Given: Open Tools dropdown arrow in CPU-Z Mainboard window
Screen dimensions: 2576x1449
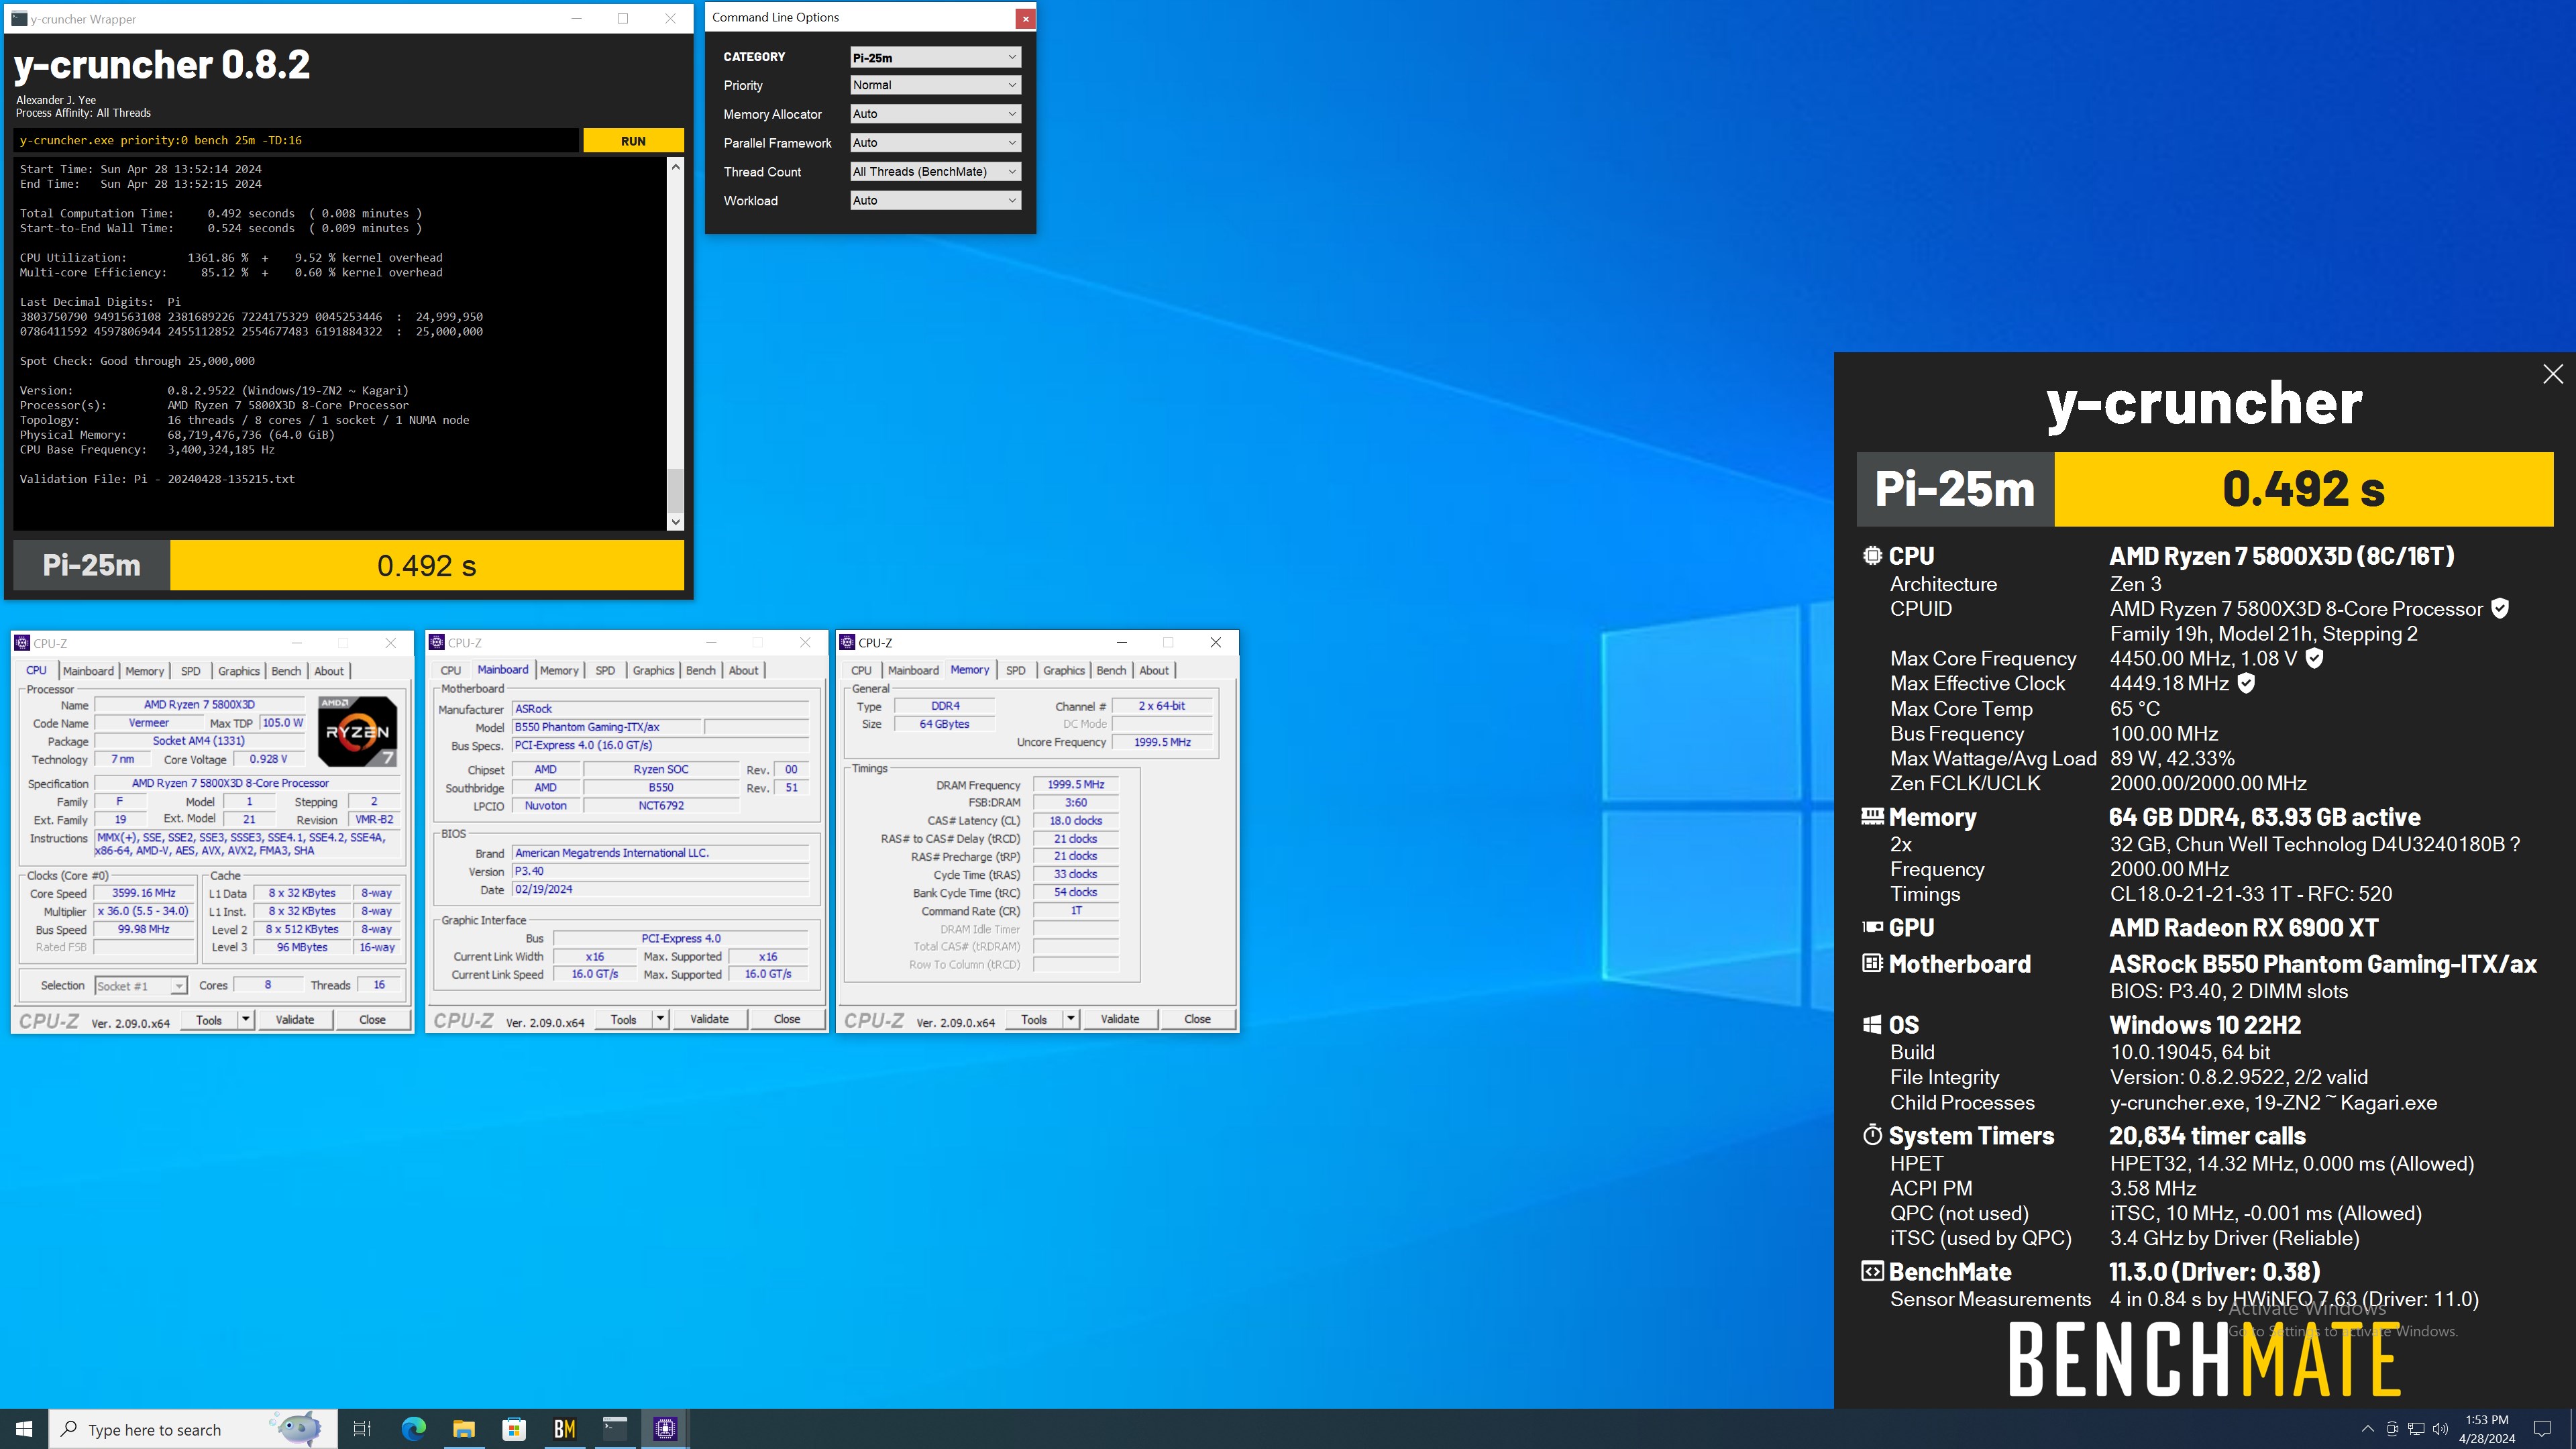Looking at the screenshot, I should point(660,1019).
